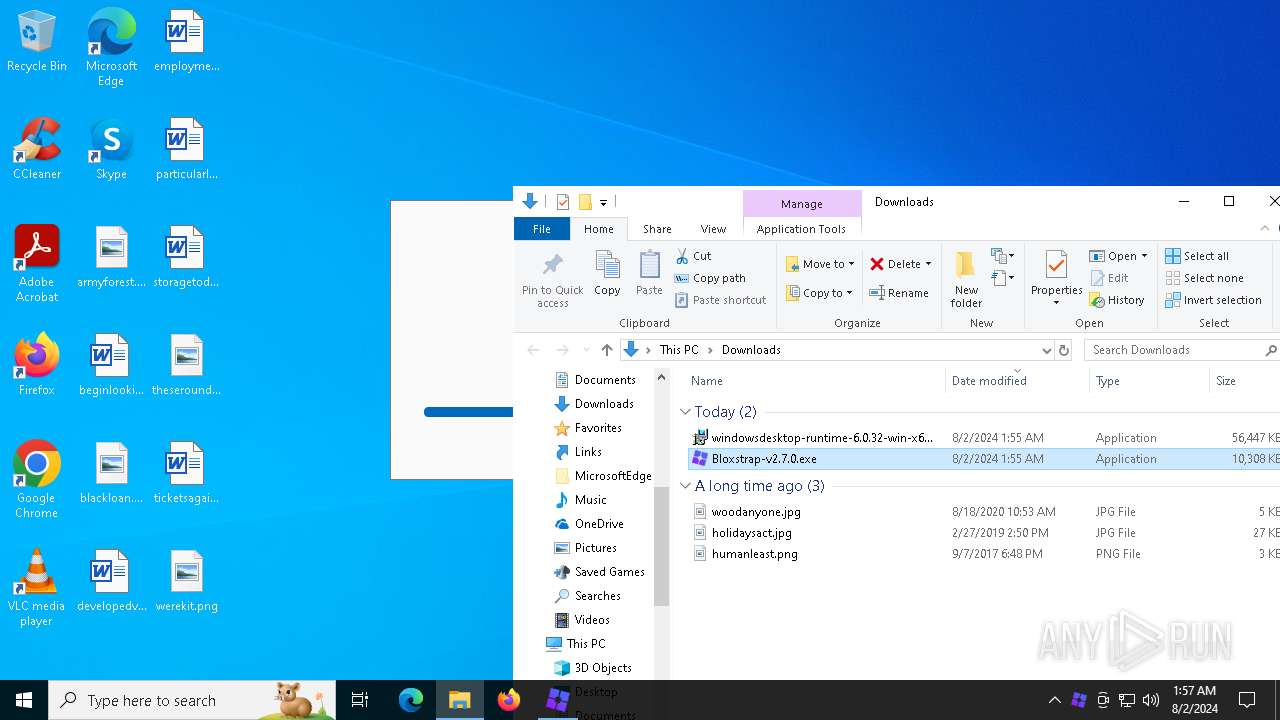Select the Home ribbon tab
Image resolution: width=1280 pixels, height=720 pixels.
coord(599,229)
